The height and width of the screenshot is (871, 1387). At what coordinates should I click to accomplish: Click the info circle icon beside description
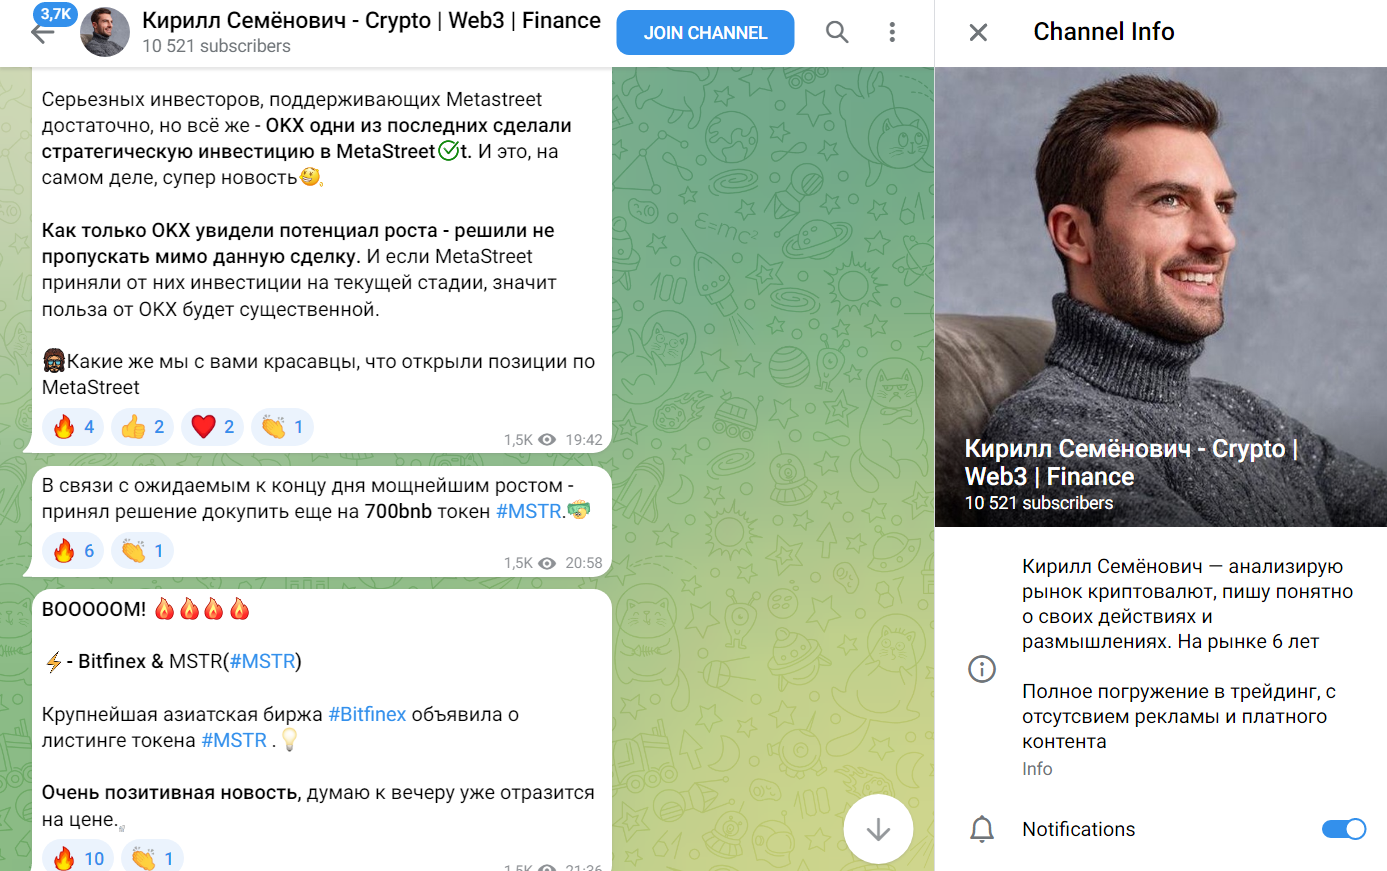pyautogui.click(x=982, y=669)
